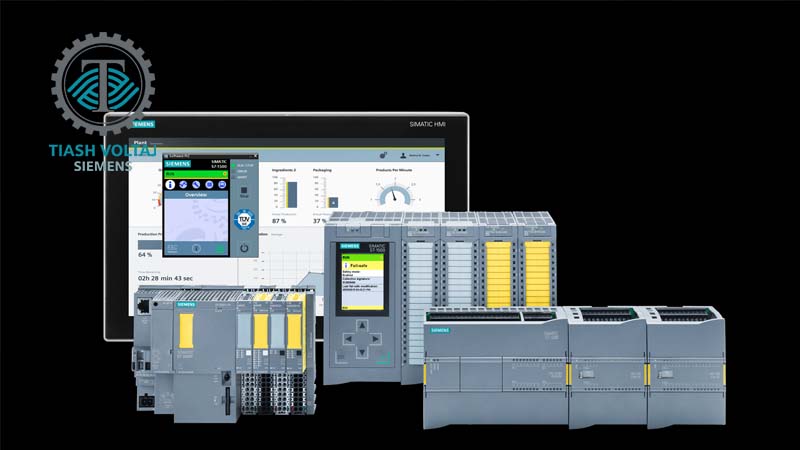Click the right arrow key on S7-1500 CPU
Screen dimensions: 800x450
(376, 338)
